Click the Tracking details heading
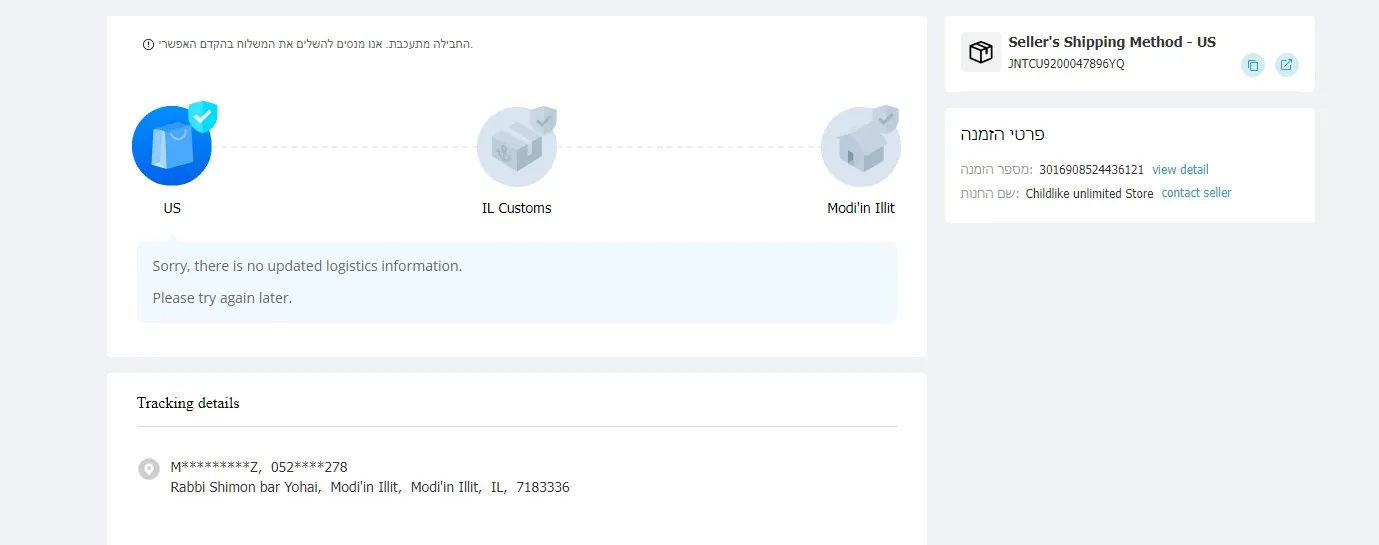Viewport: 1379px width, 545px height. [188, 403]
